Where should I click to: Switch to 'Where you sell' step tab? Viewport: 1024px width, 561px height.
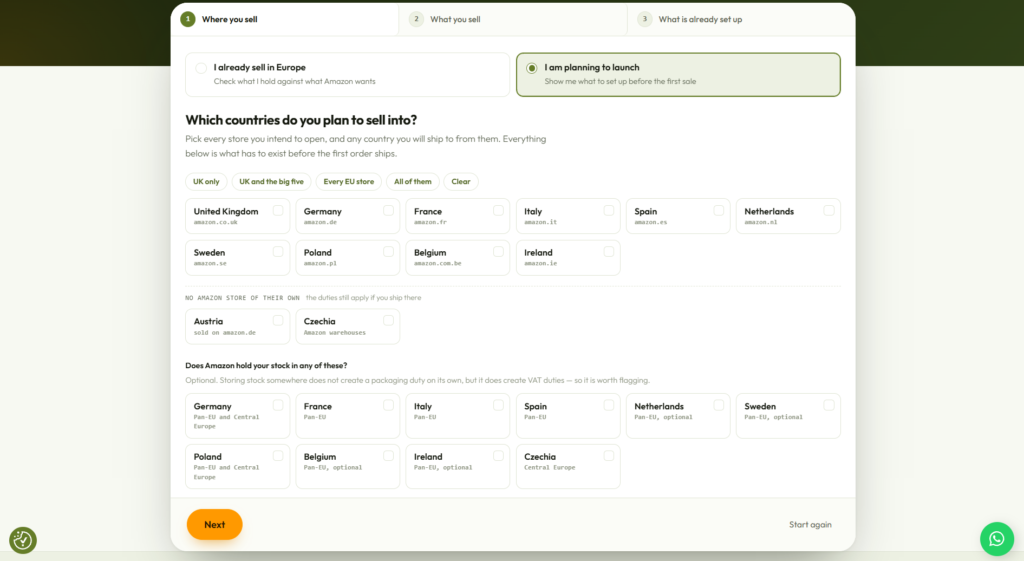[285, 19]
